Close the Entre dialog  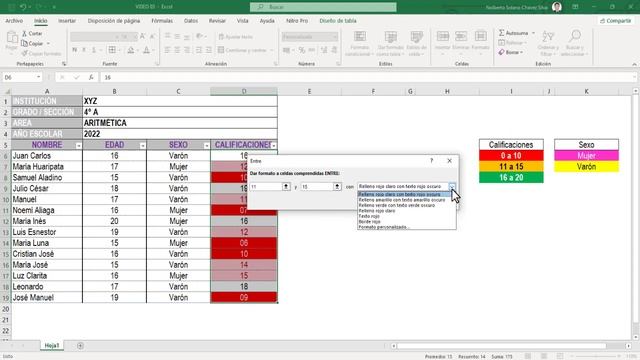click(x=449, y=161)
